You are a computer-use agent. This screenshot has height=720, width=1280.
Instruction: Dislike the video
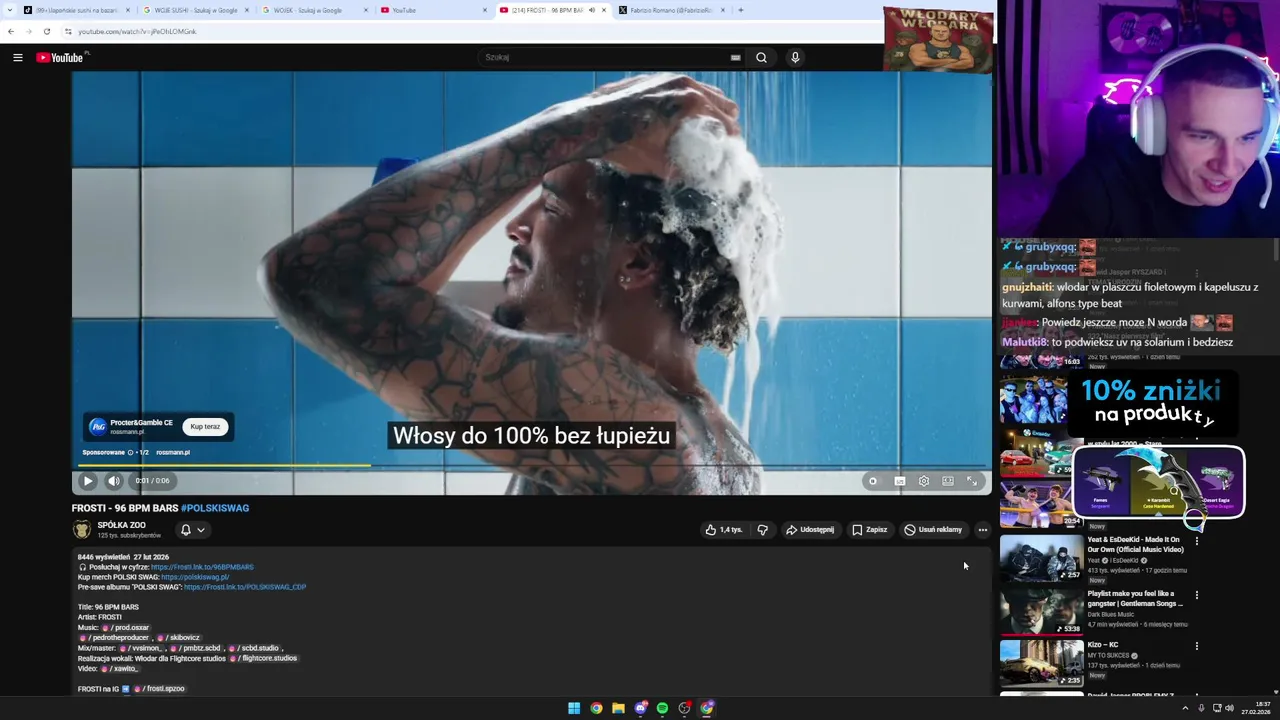tap(762, 530)
